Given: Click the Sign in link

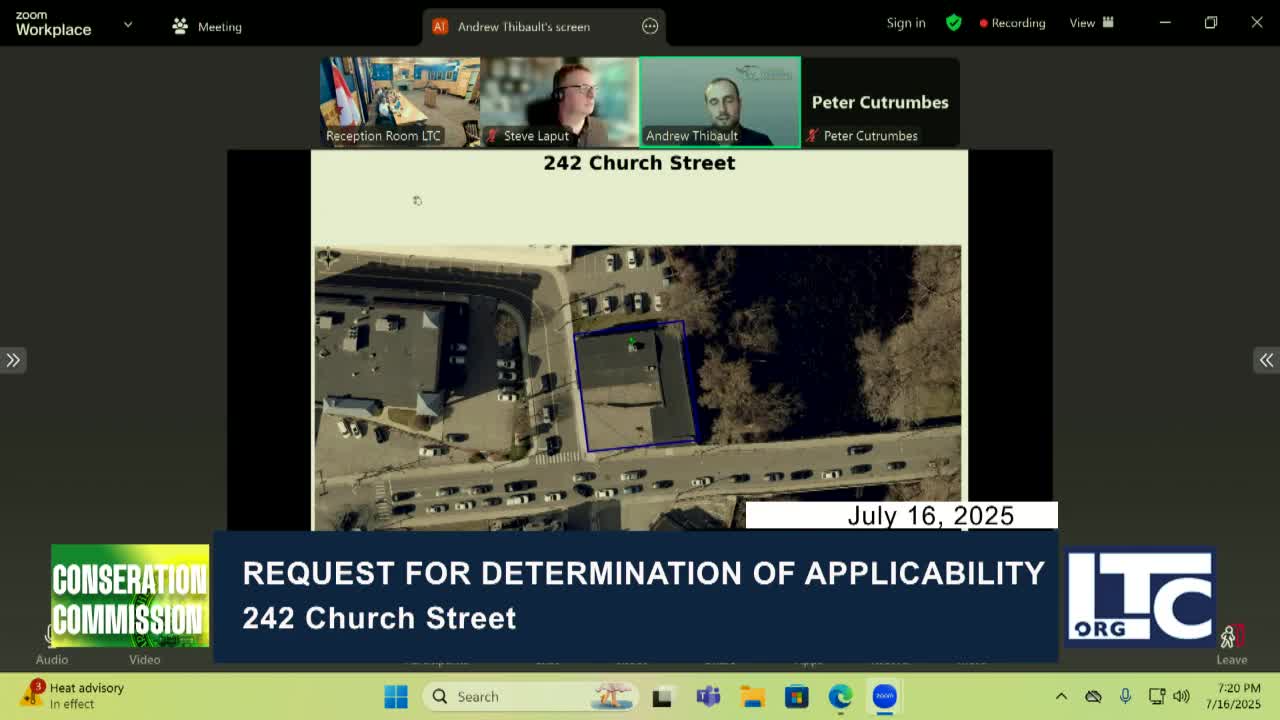Looking at the screenshot, I should point(906,23).
